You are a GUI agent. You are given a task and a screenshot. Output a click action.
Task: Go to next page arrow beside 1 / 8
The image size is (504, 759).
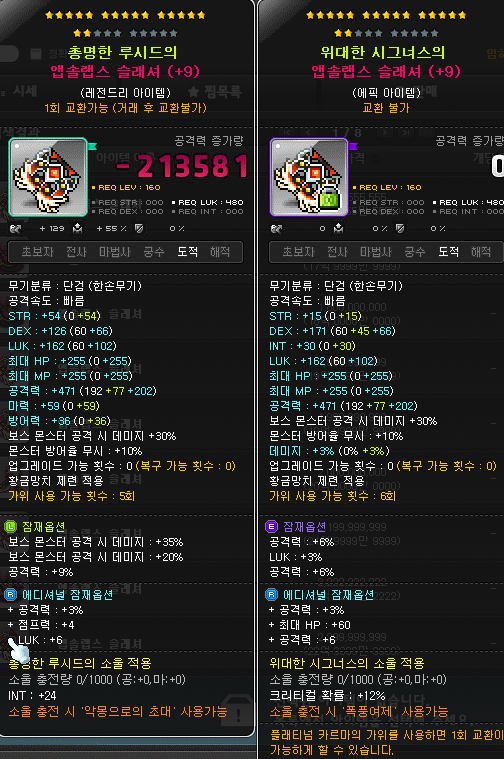[x=385, y=132]
